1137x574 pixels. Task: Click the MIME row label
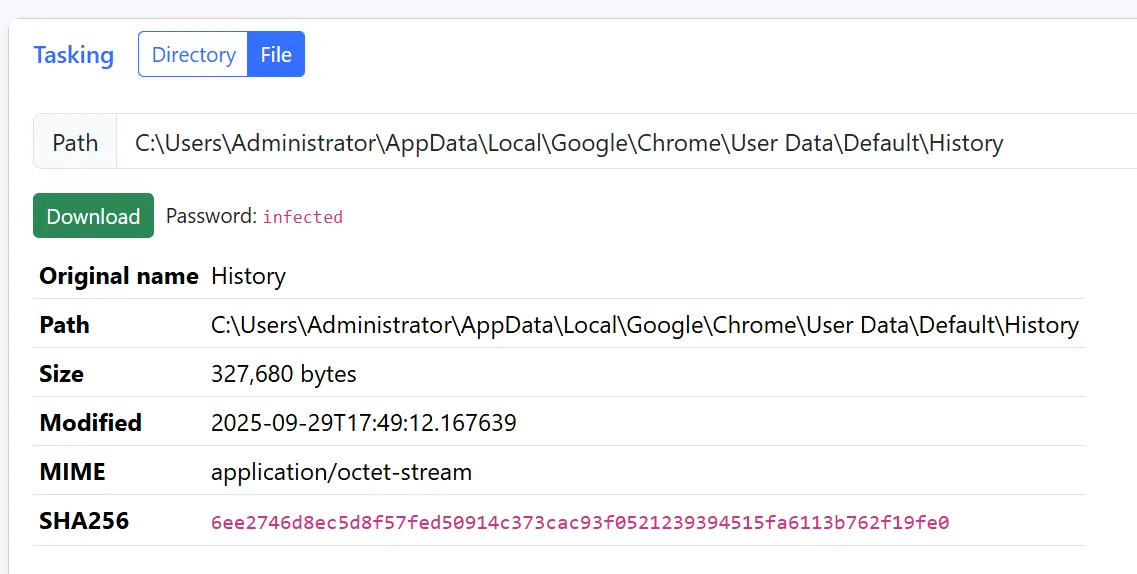point(72,472)
